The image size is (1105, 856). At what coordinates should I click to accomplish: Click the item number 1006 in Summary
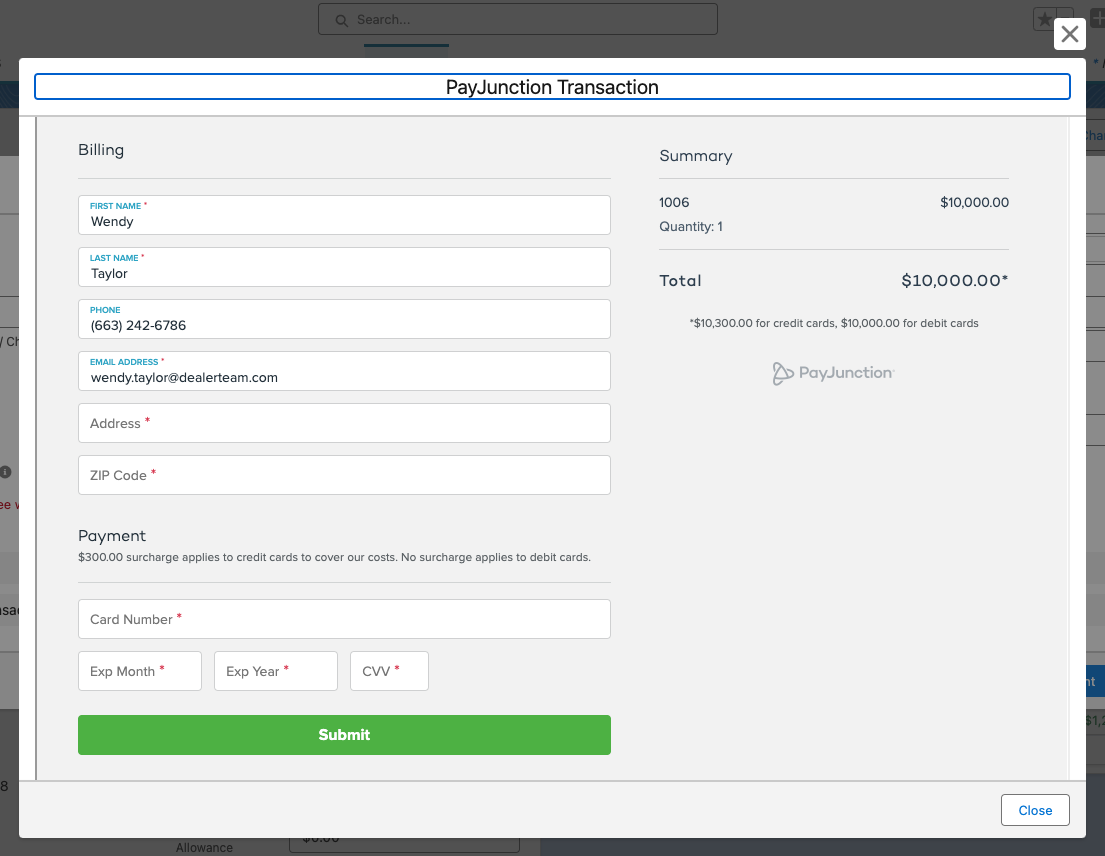tap(674, 202)
